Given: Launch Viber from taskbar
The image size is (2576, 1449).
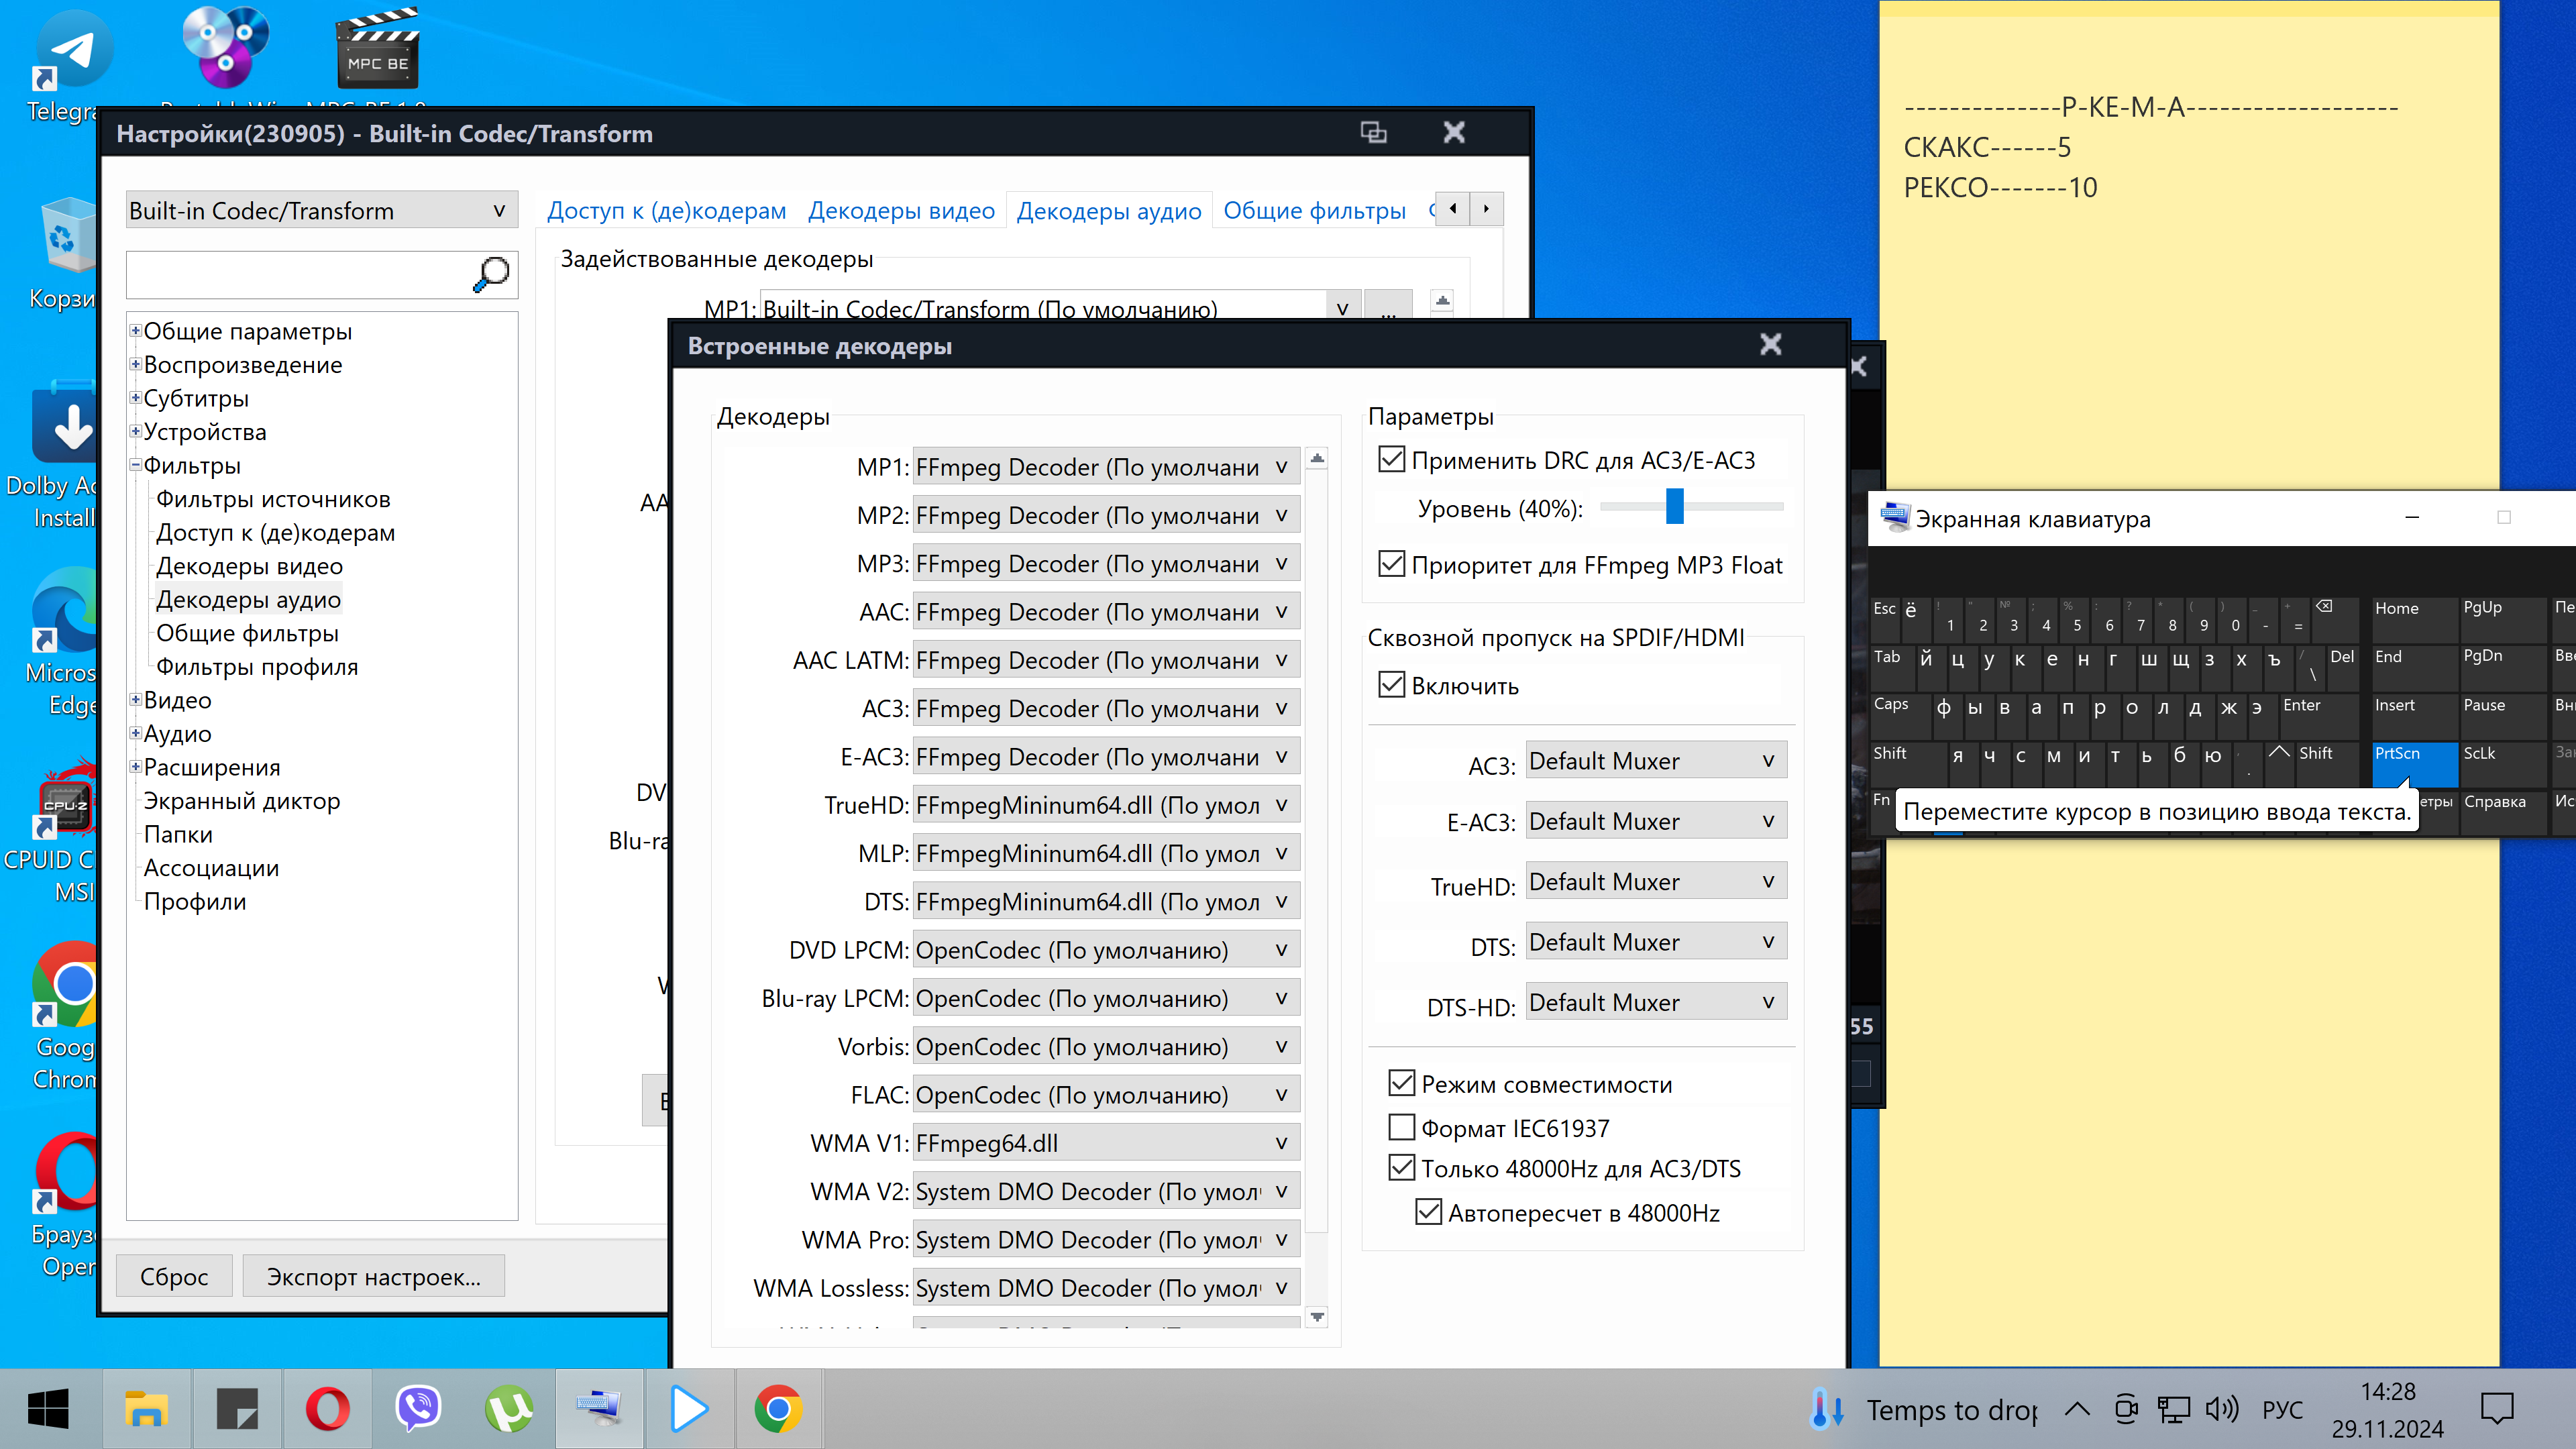Looking at the screenshot, I should point(418,1409).
